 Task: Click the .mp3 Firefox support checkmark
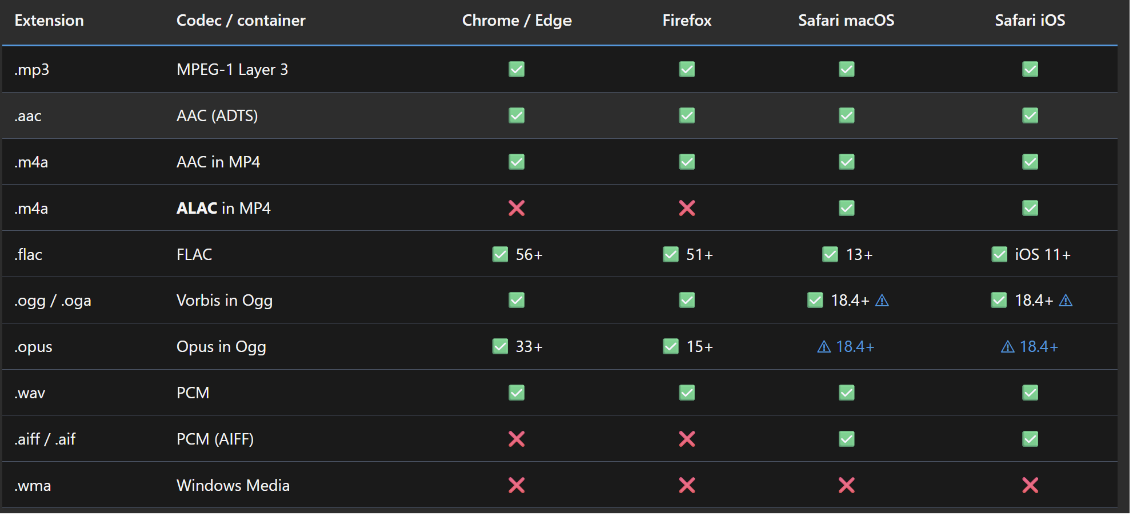click(x=687, y=69)
